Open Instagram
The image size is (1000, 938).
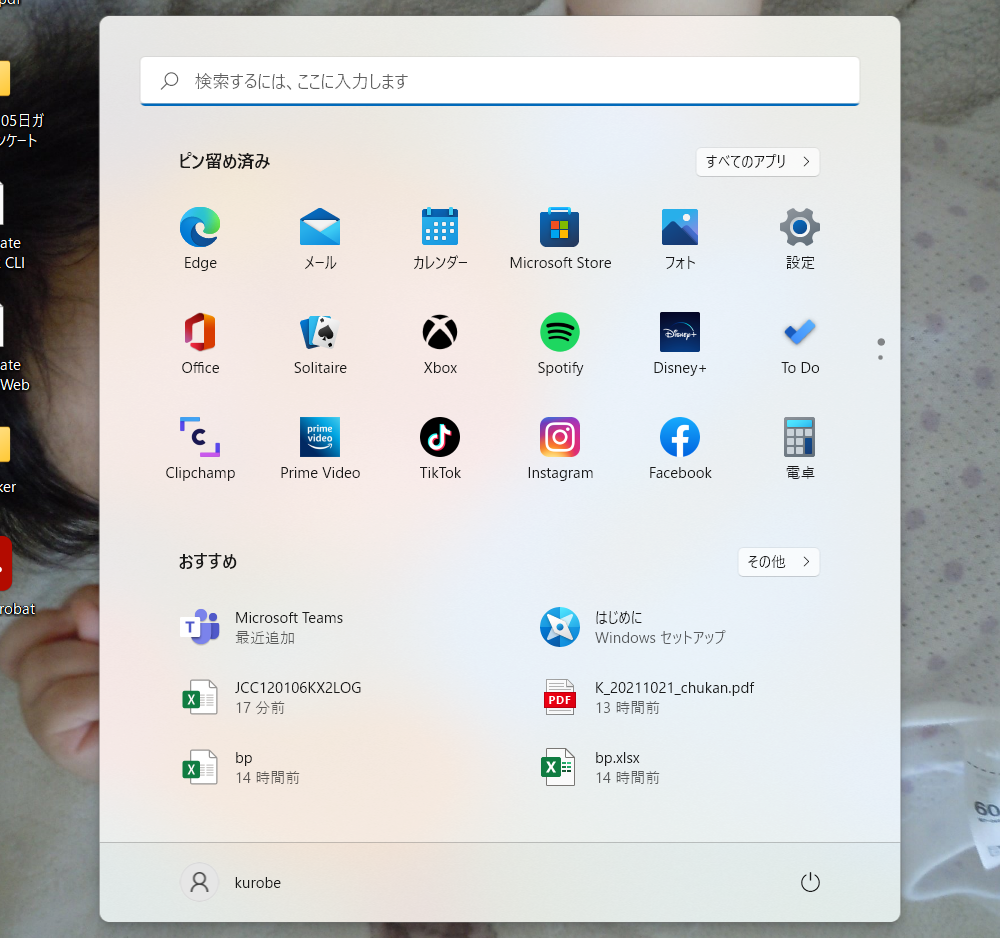(560, 449)
